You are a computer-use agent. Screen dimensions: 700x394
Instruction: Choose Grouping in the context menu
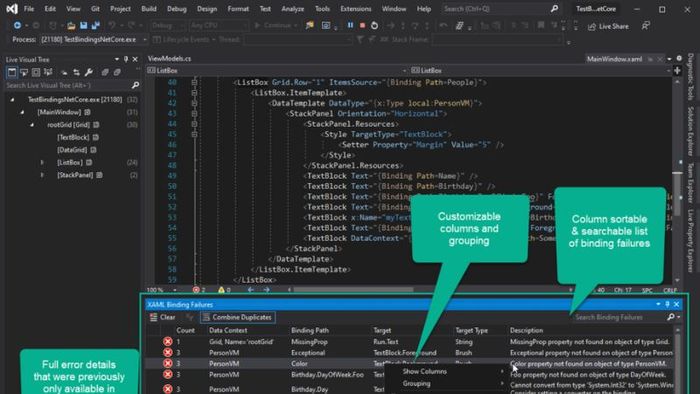(417, 383)
